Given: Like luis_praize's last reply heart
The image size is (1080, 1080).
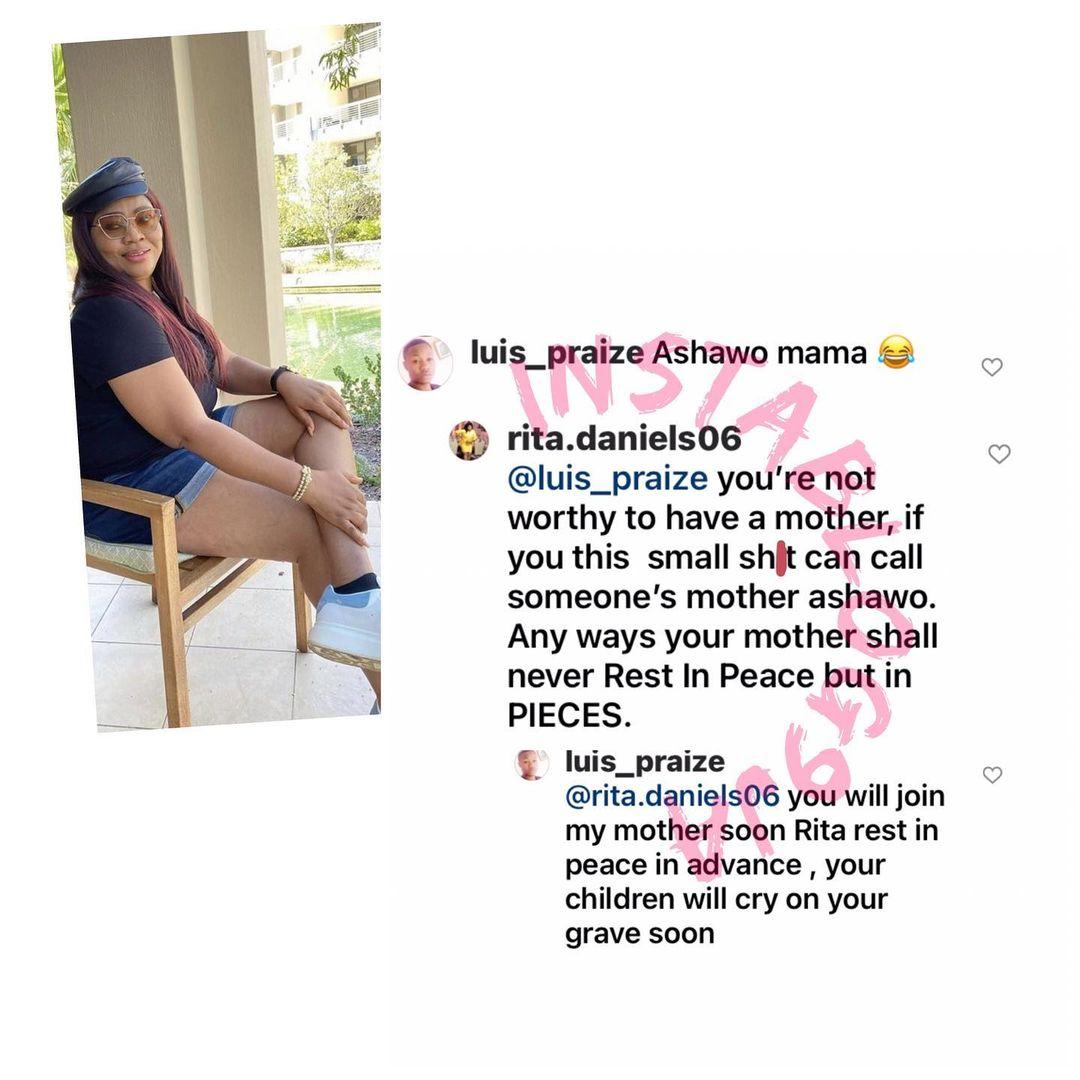Looking at the screenshot, I should (993, 775).
